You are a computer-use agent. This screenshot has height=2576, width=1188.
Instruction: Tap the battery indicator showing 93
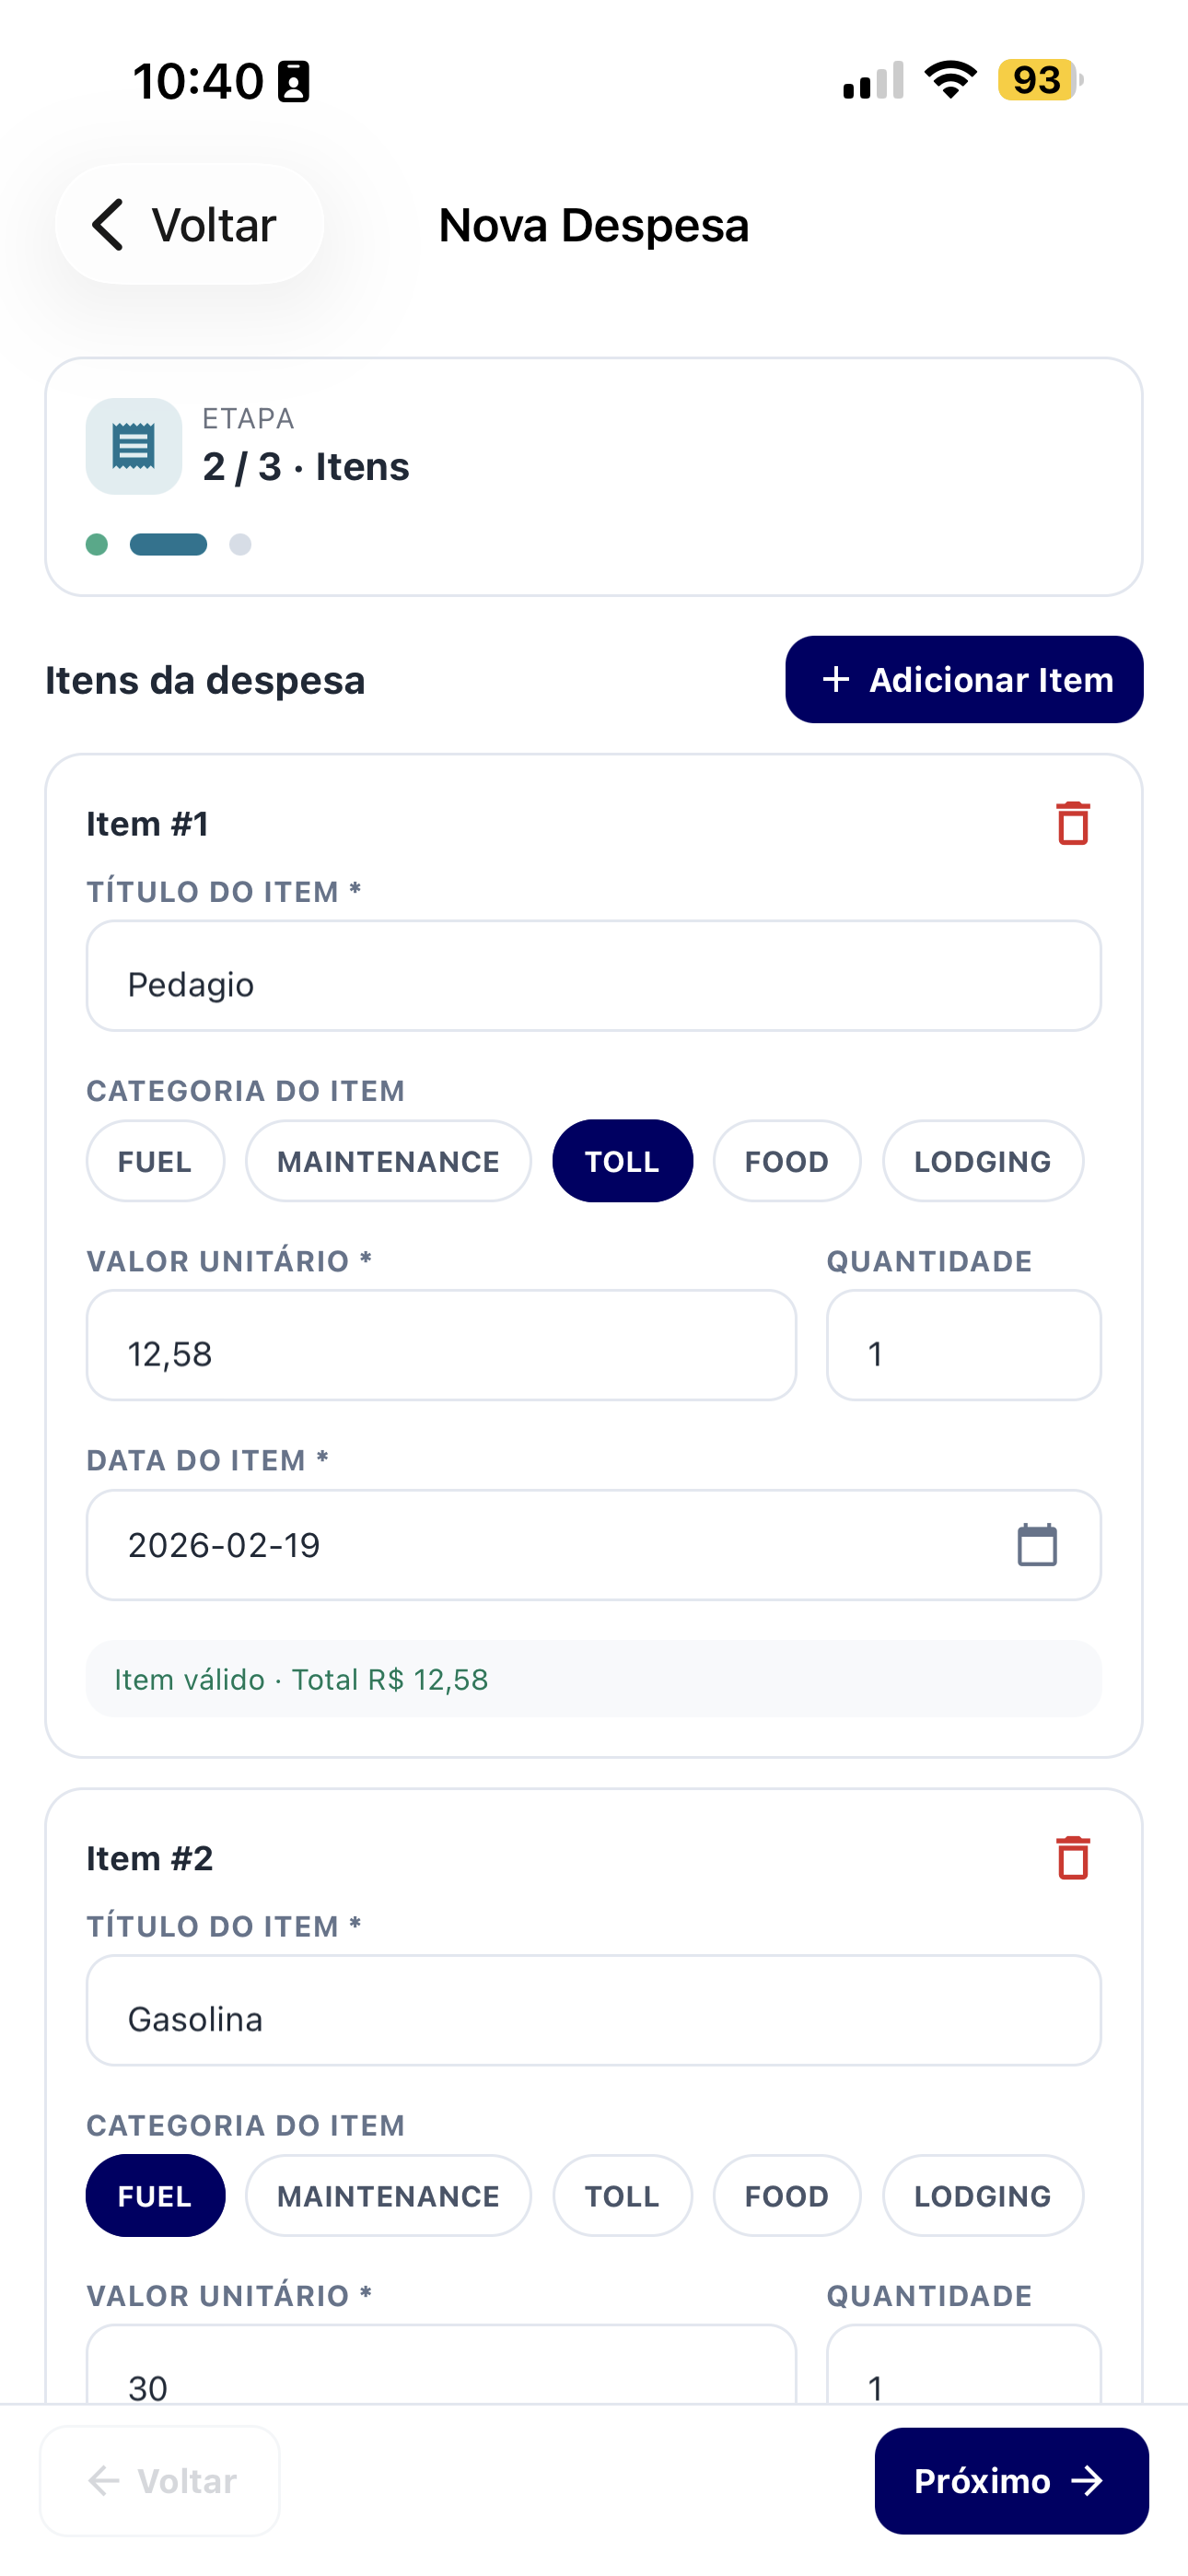(x=1039, y=80)
